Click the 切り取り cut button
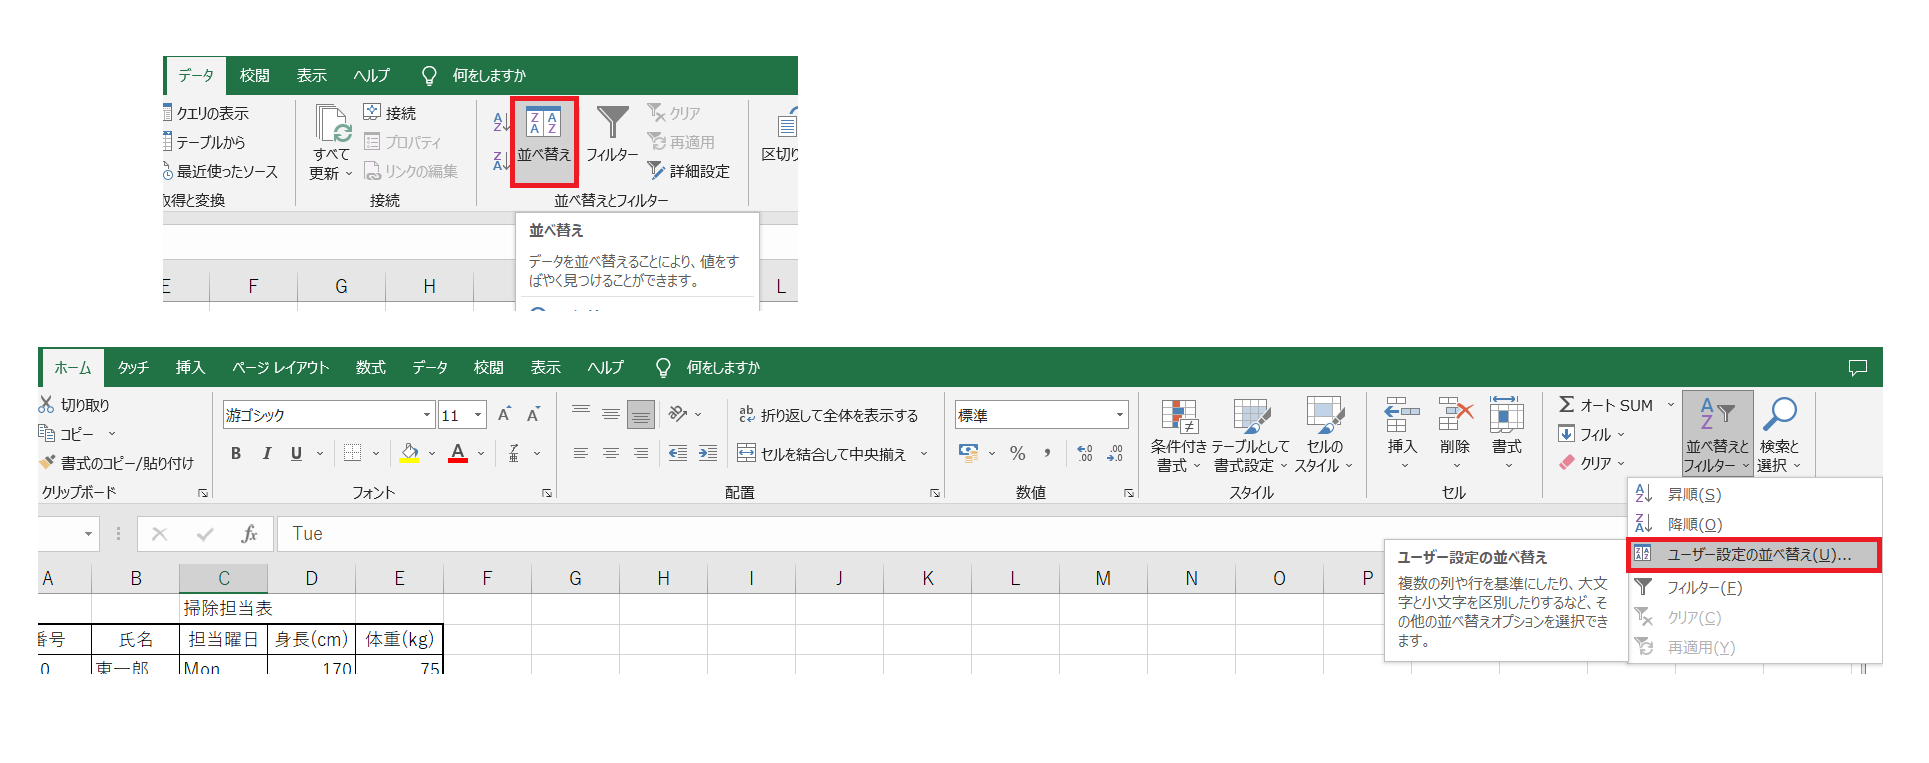Image resolution: width=1929 pixels, height=763 pixels. click(x=75, y=405)
